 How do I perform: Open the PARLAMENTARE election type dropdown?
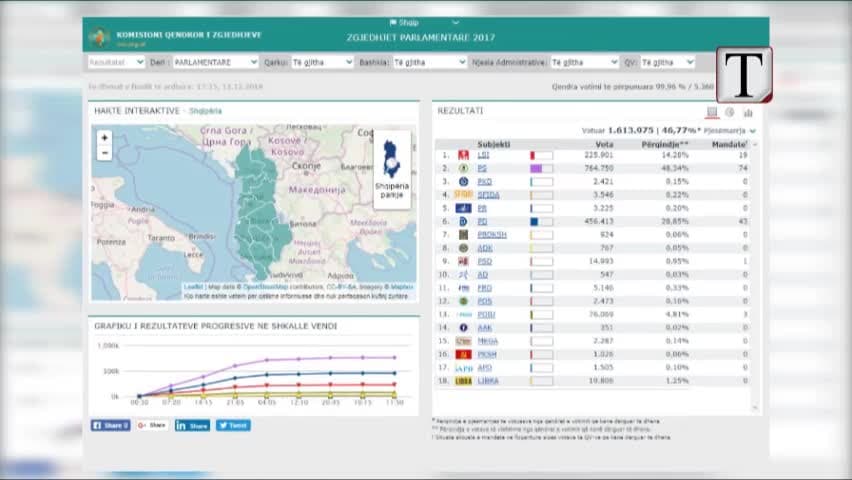pos(216,63)
